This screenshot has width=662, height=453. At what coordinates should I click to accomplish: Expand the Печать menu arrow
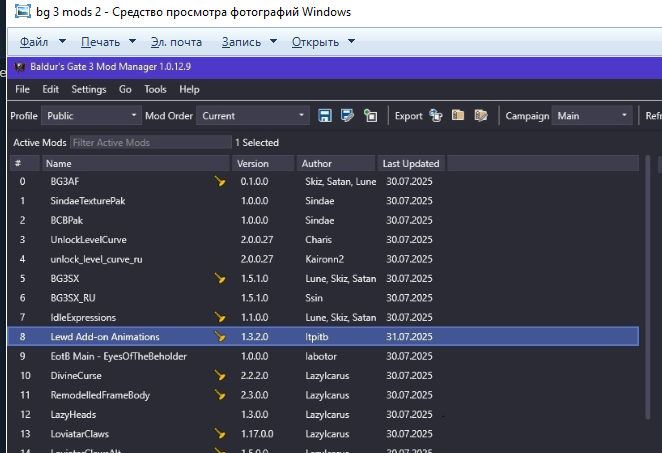tap(133, 41)
